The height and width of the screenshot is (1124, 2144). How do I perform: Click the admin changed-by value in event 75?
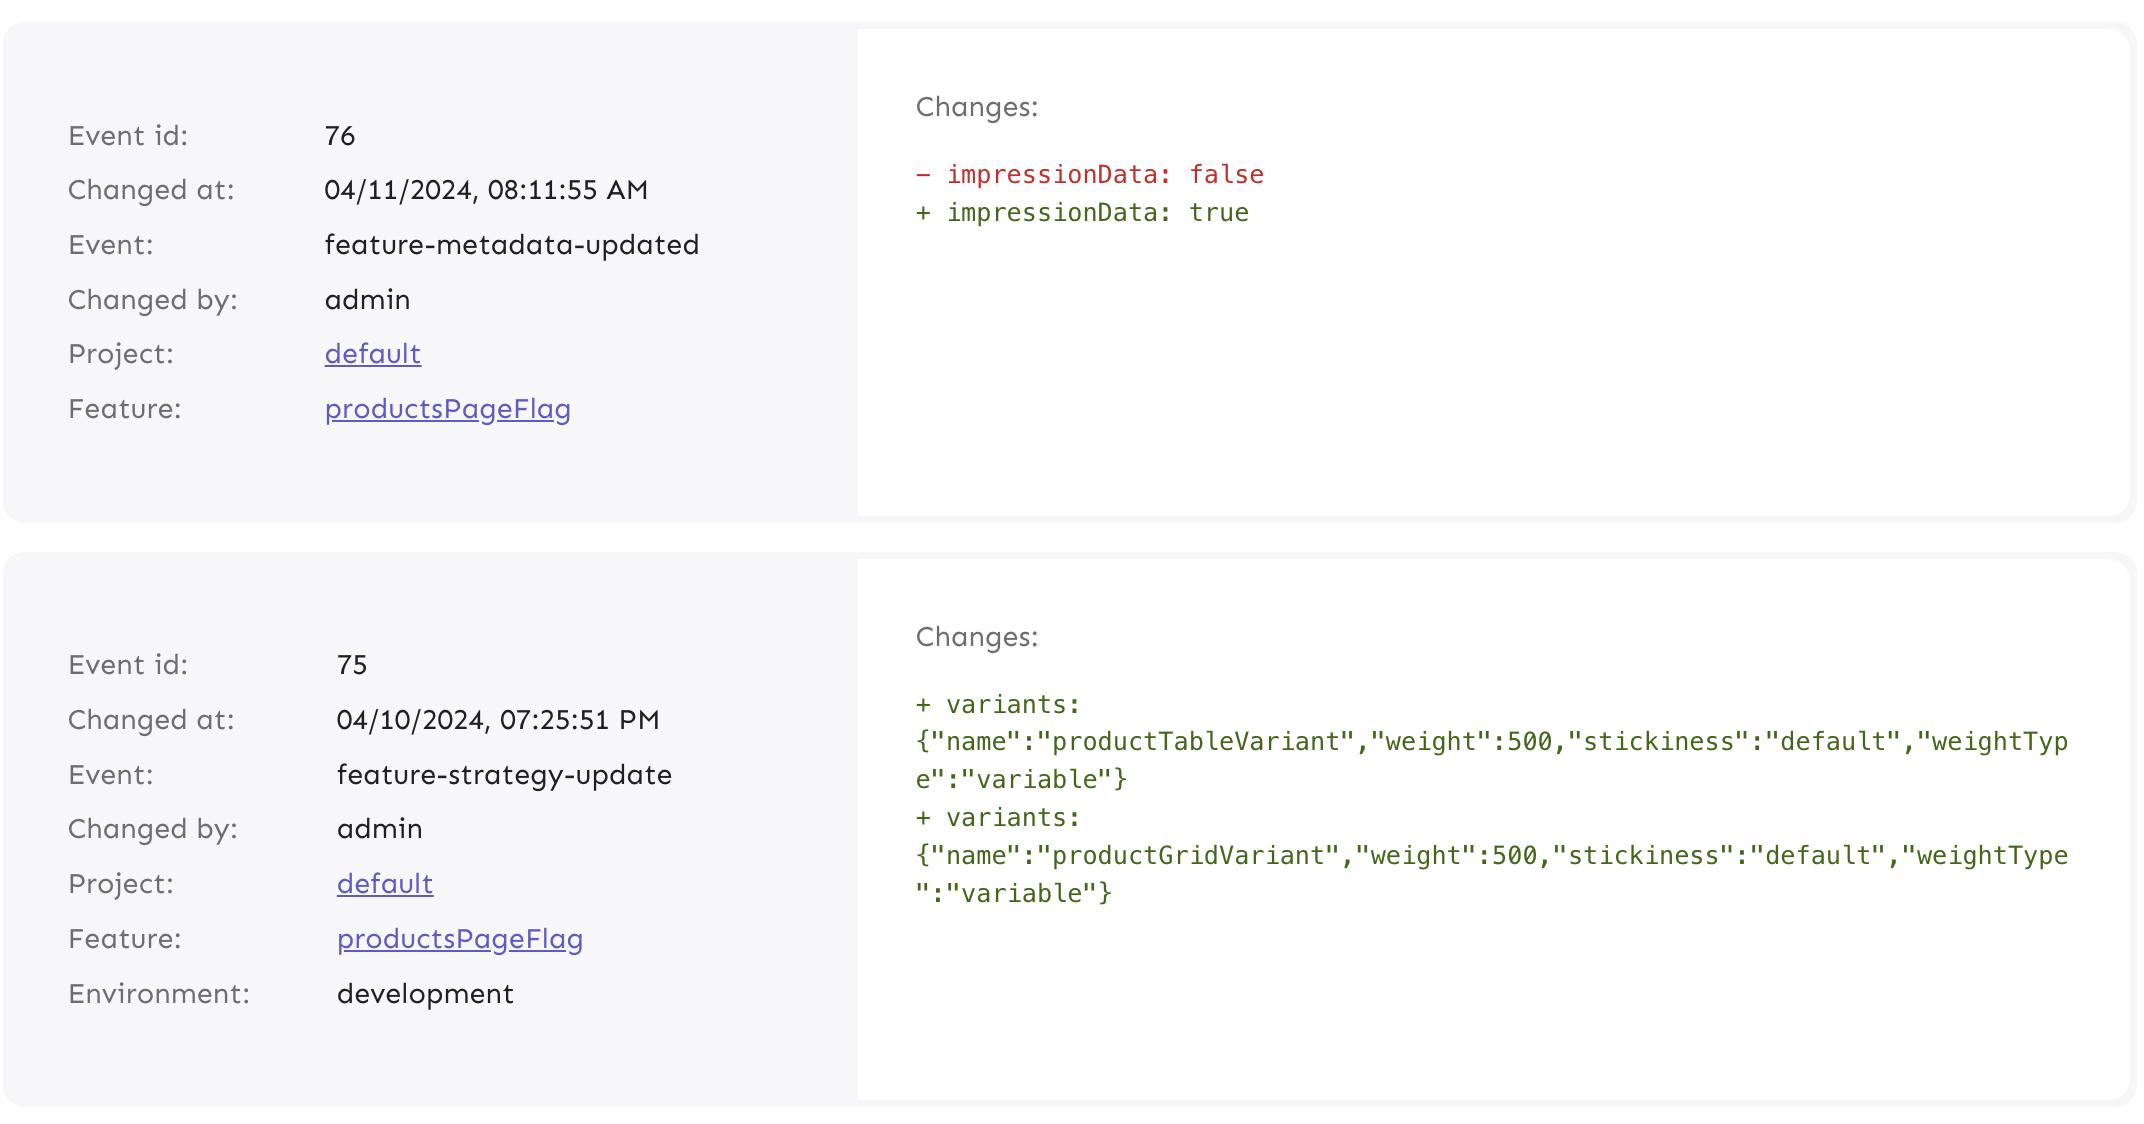(x=379, y=829)
